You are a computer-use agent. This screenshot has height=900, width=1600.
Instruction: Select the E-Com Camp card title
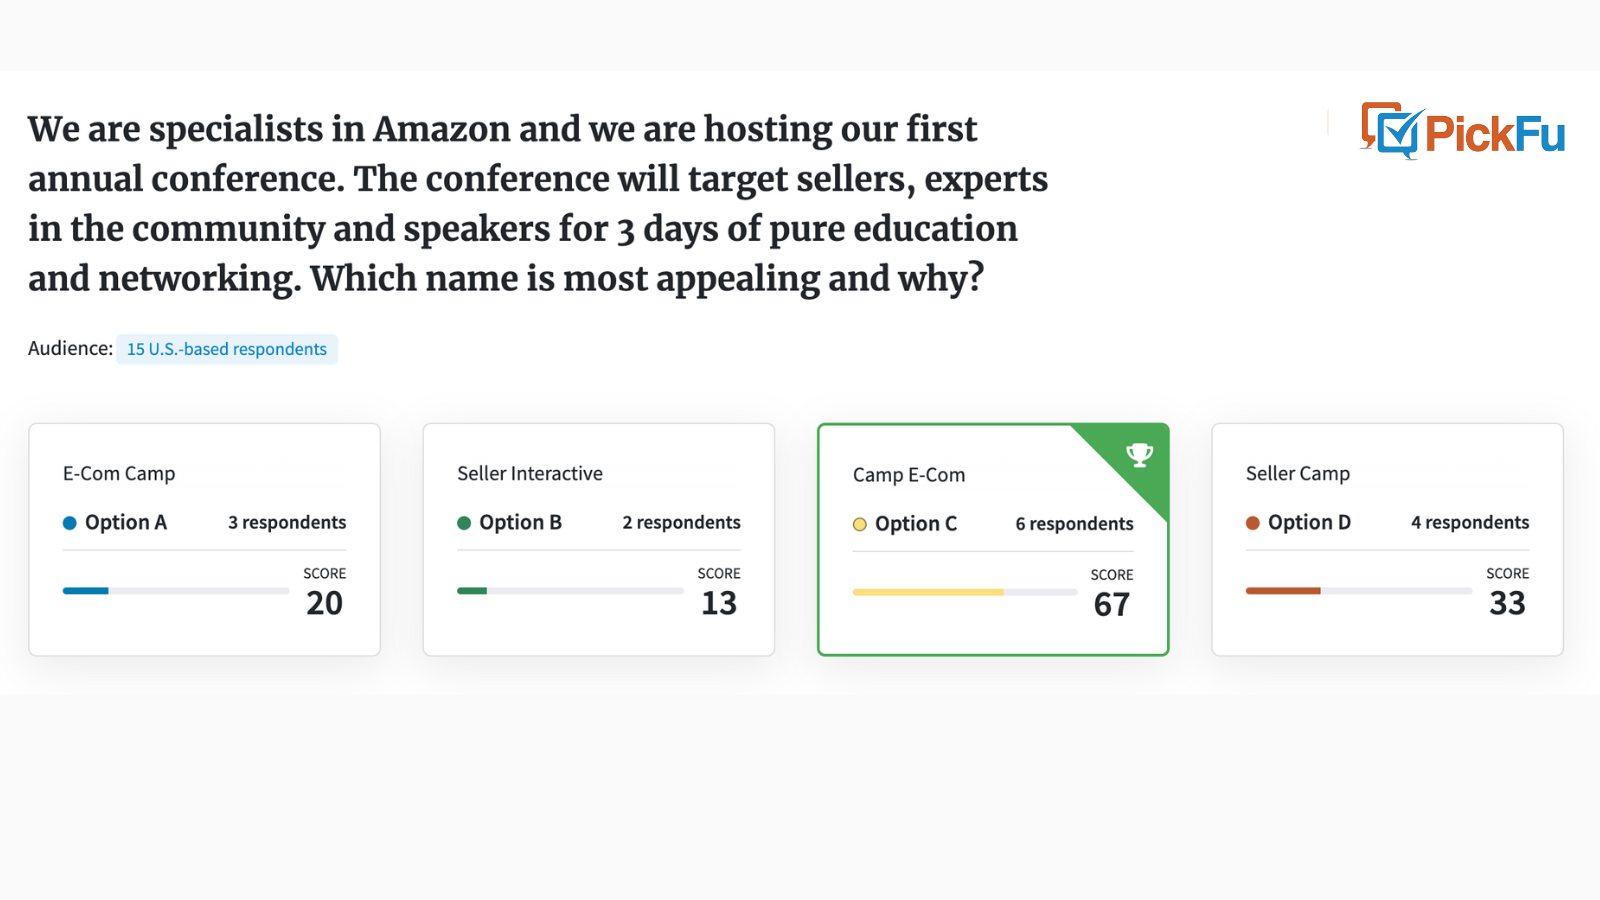119,473
